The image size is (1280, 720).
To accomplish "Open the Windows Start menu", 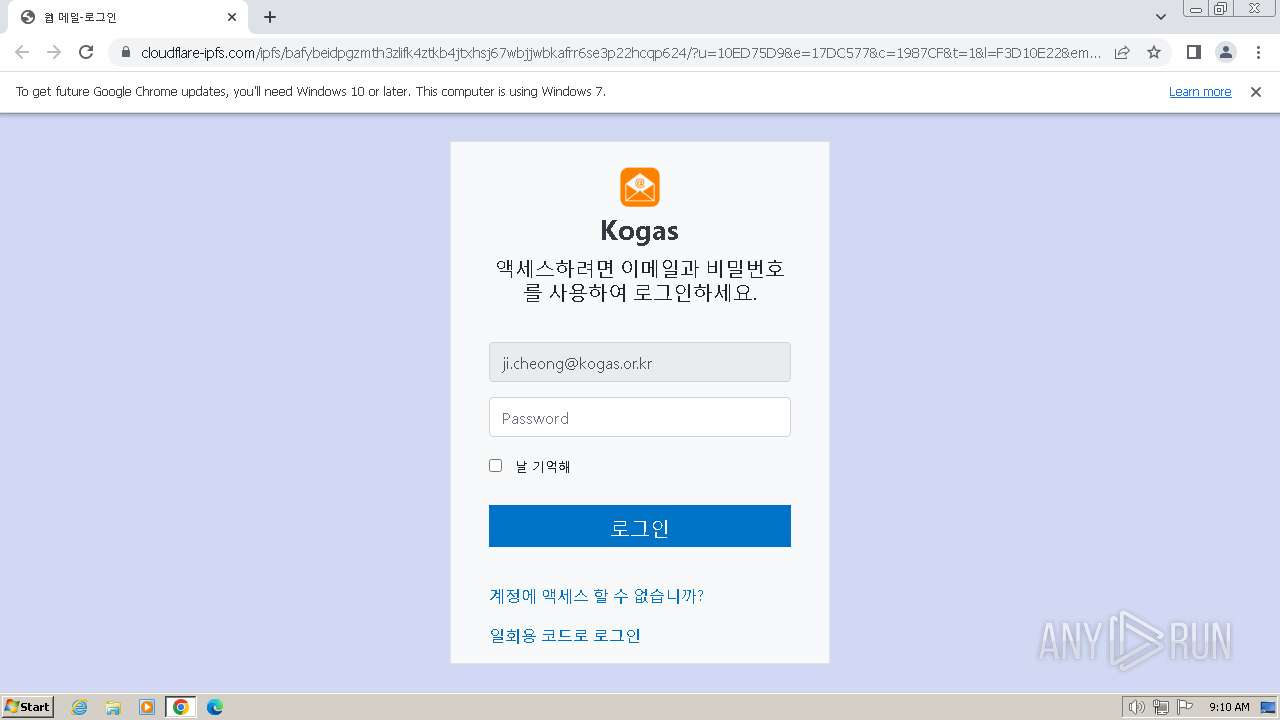I will click(28, 706).
